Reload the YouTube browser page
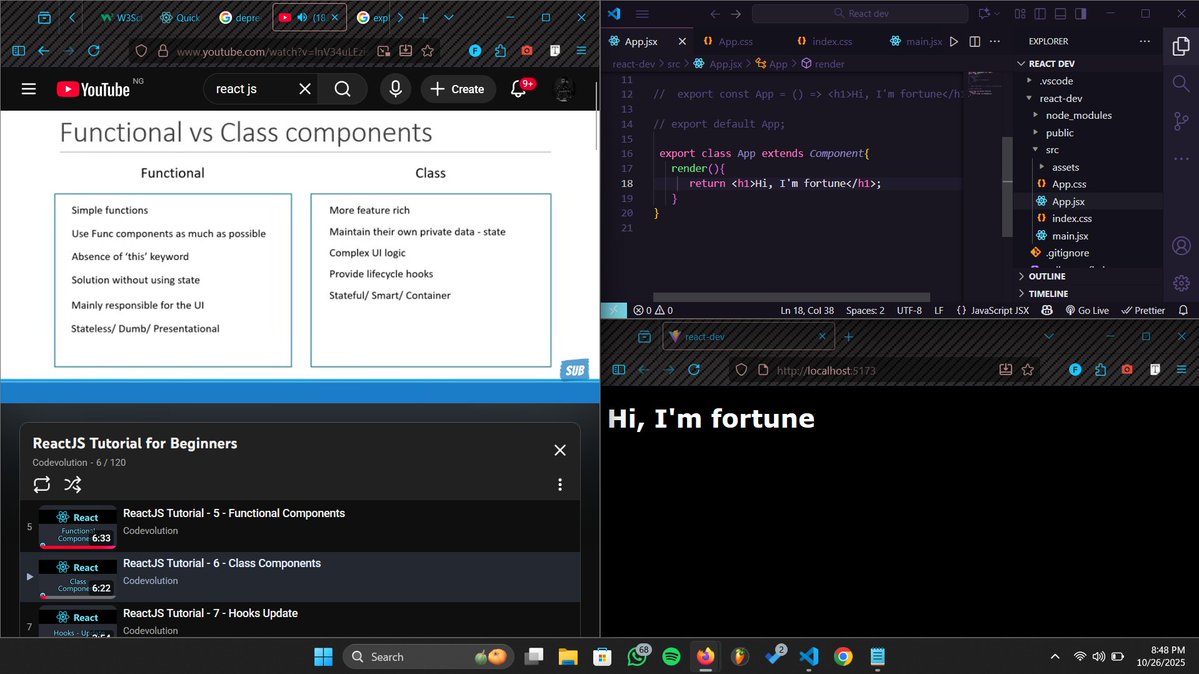 [94, 50]
